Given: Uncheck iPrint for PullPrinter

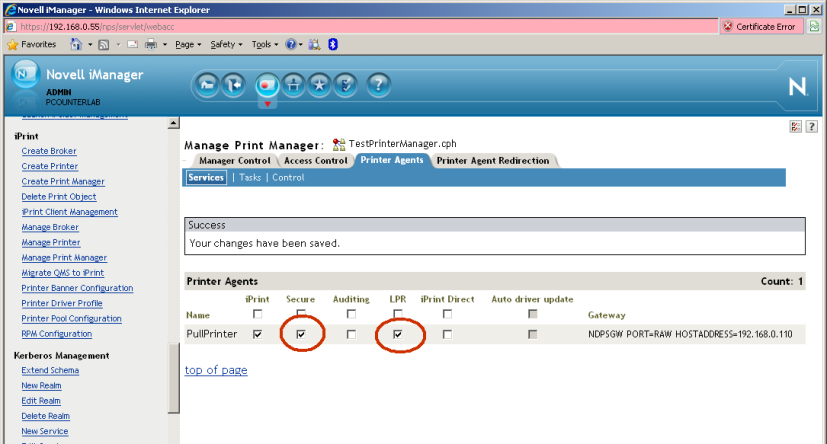Looking at the screenshot, I should click(x=257, y=334).
